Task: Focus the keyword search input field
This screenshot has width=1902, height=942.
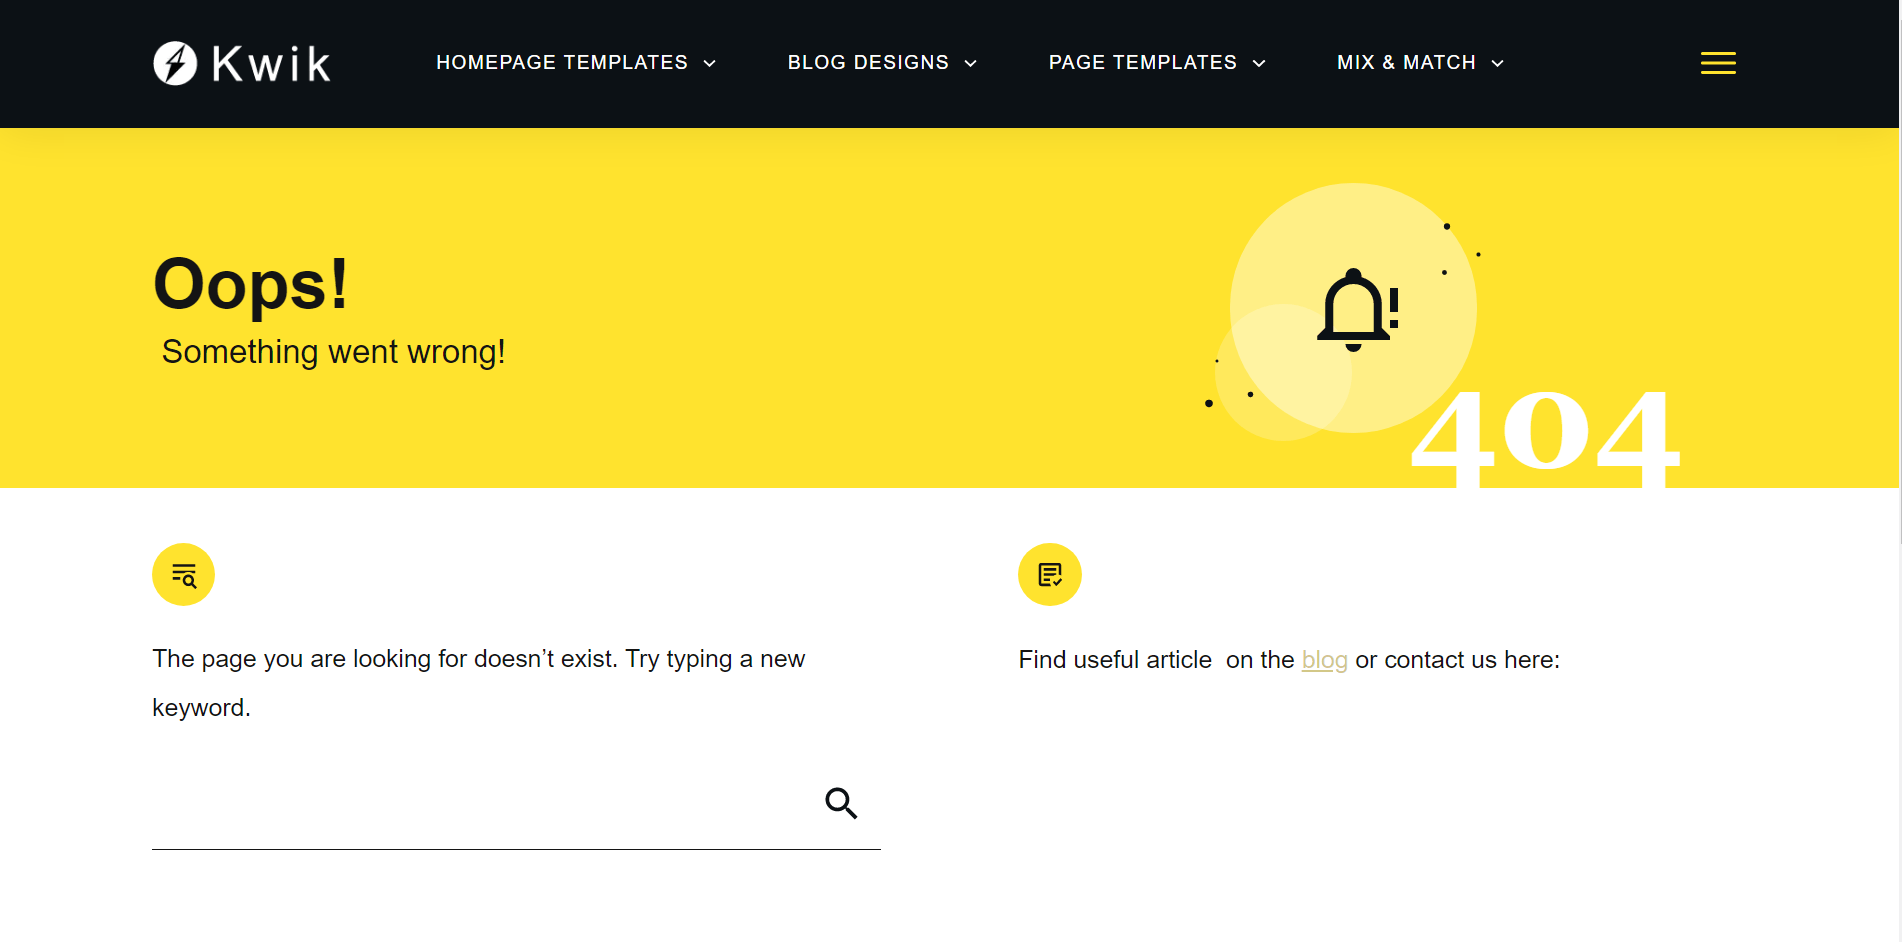Action: [480, 804]
